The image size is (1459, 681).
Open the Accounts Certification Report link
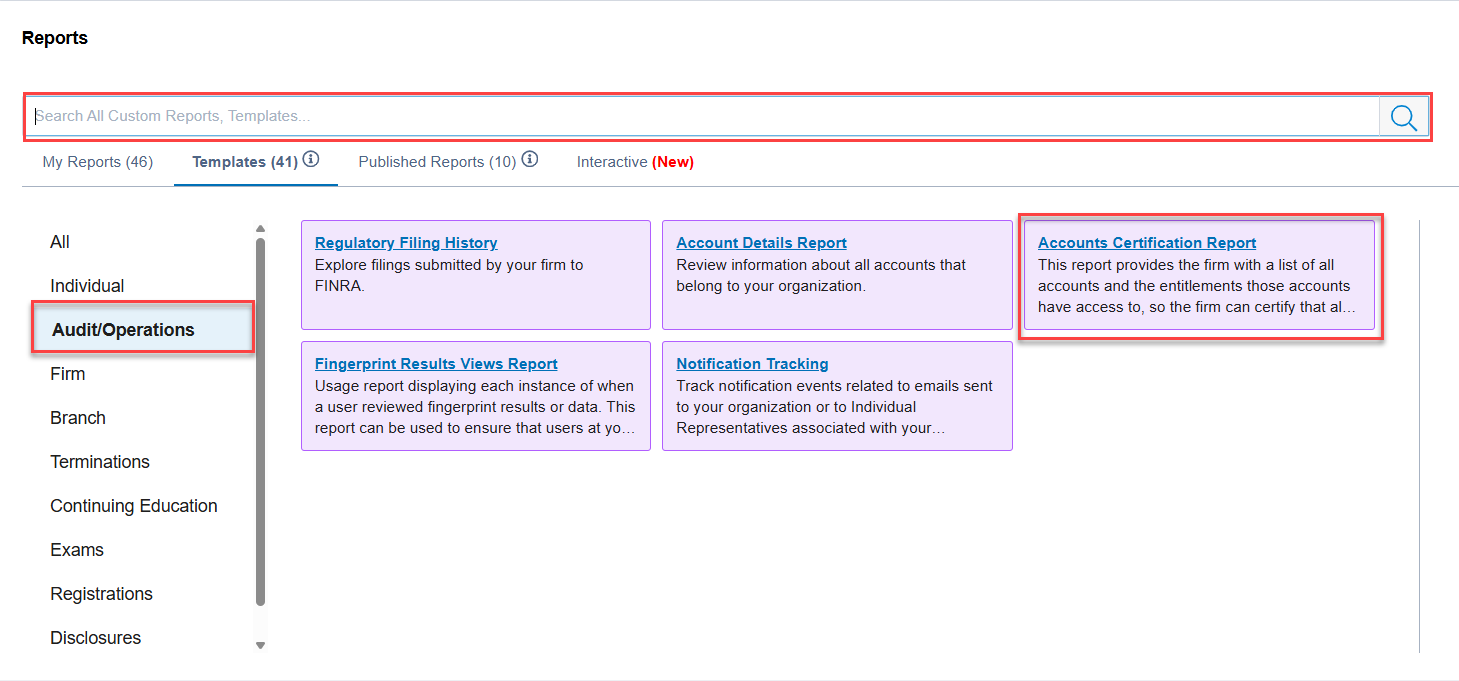pos(1147,243)
